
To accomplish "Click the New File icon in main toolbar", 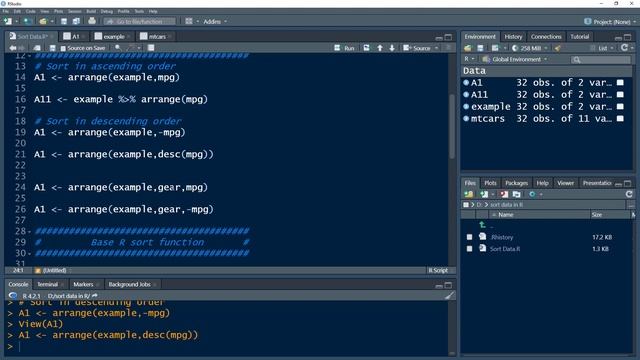I will coord(8,21).
